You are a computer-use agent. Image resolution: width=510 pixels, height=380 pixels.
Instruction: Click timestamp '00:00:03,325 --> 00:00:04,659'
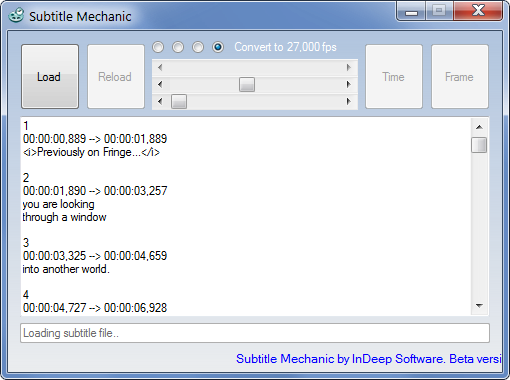95,256
